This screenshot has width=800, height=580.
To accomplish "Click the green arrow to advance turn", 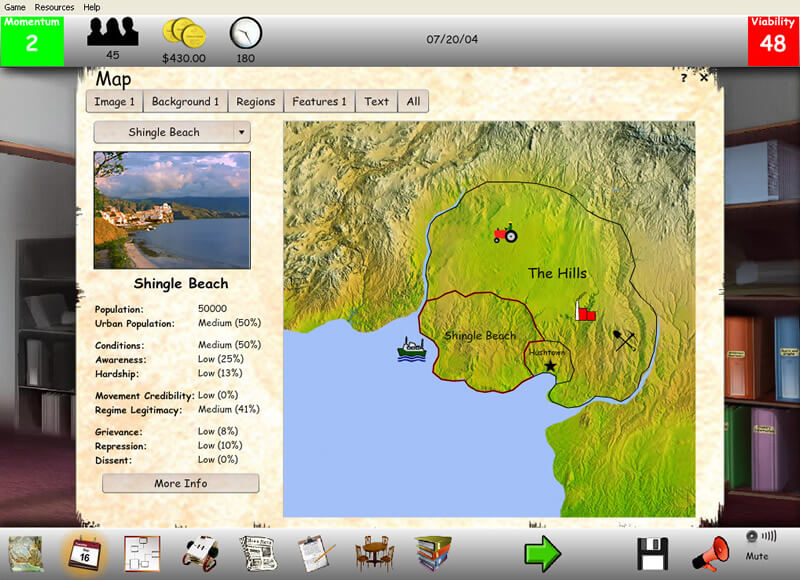I will click(543, 553).
